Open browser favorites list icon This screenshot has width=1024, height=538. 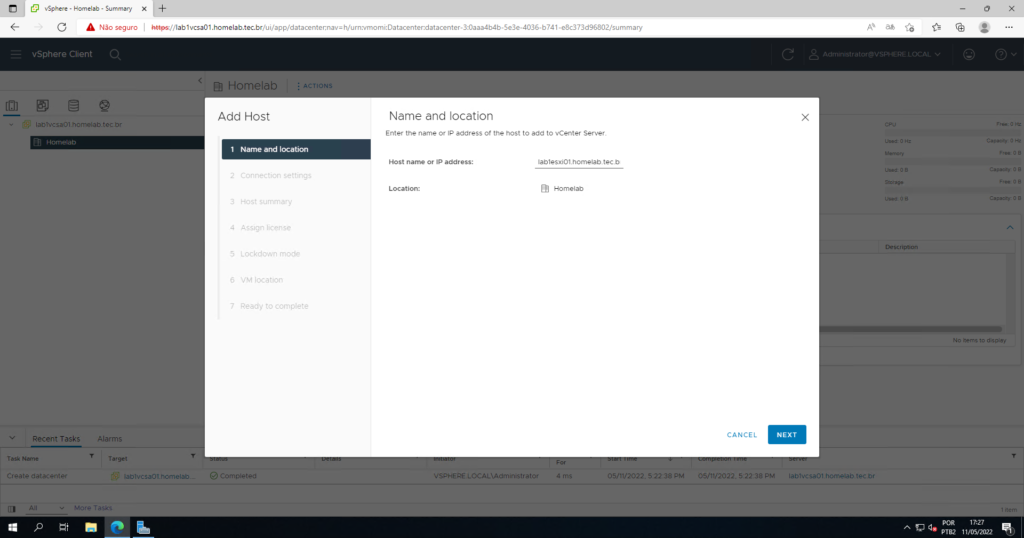936,27
